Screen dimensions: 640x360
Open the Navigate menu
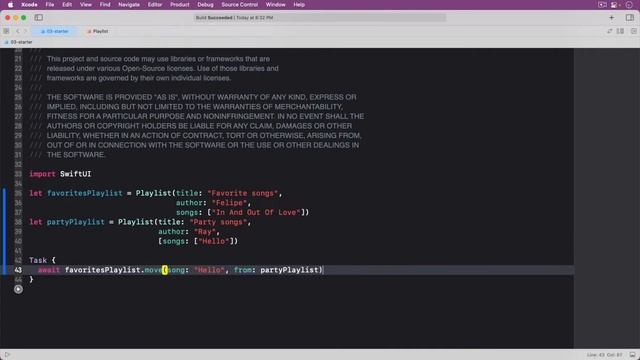pos(129,4)
